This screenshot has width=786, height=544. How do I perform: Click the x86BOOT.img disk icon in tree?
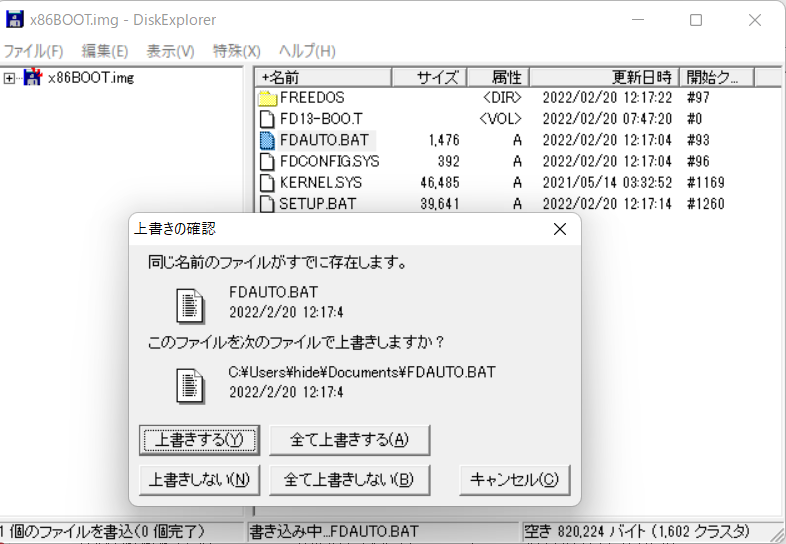pyautogui.click(x=33, y=77)
